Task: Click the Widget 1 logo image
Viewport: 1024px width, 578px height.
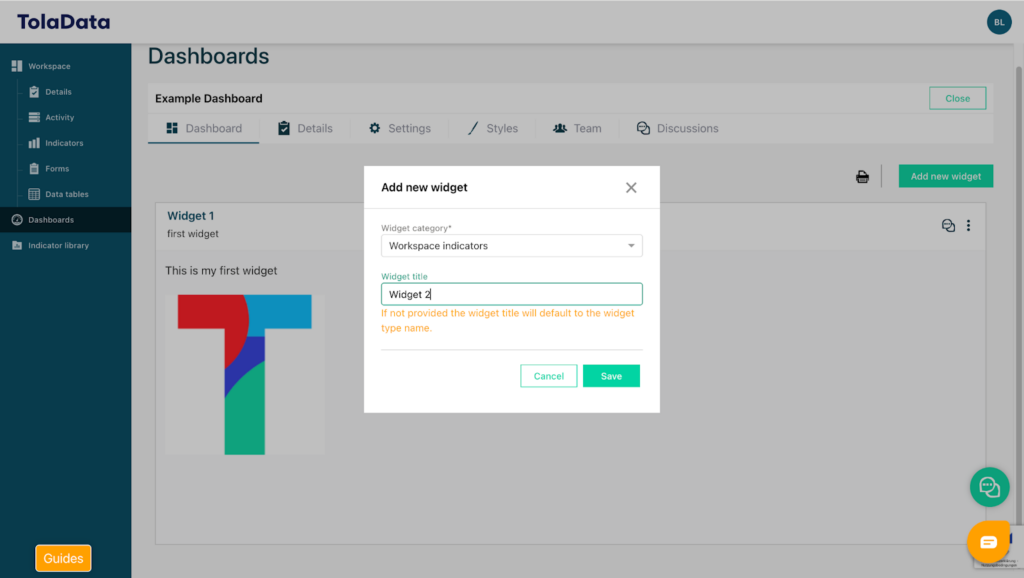Action: (244, 374)
